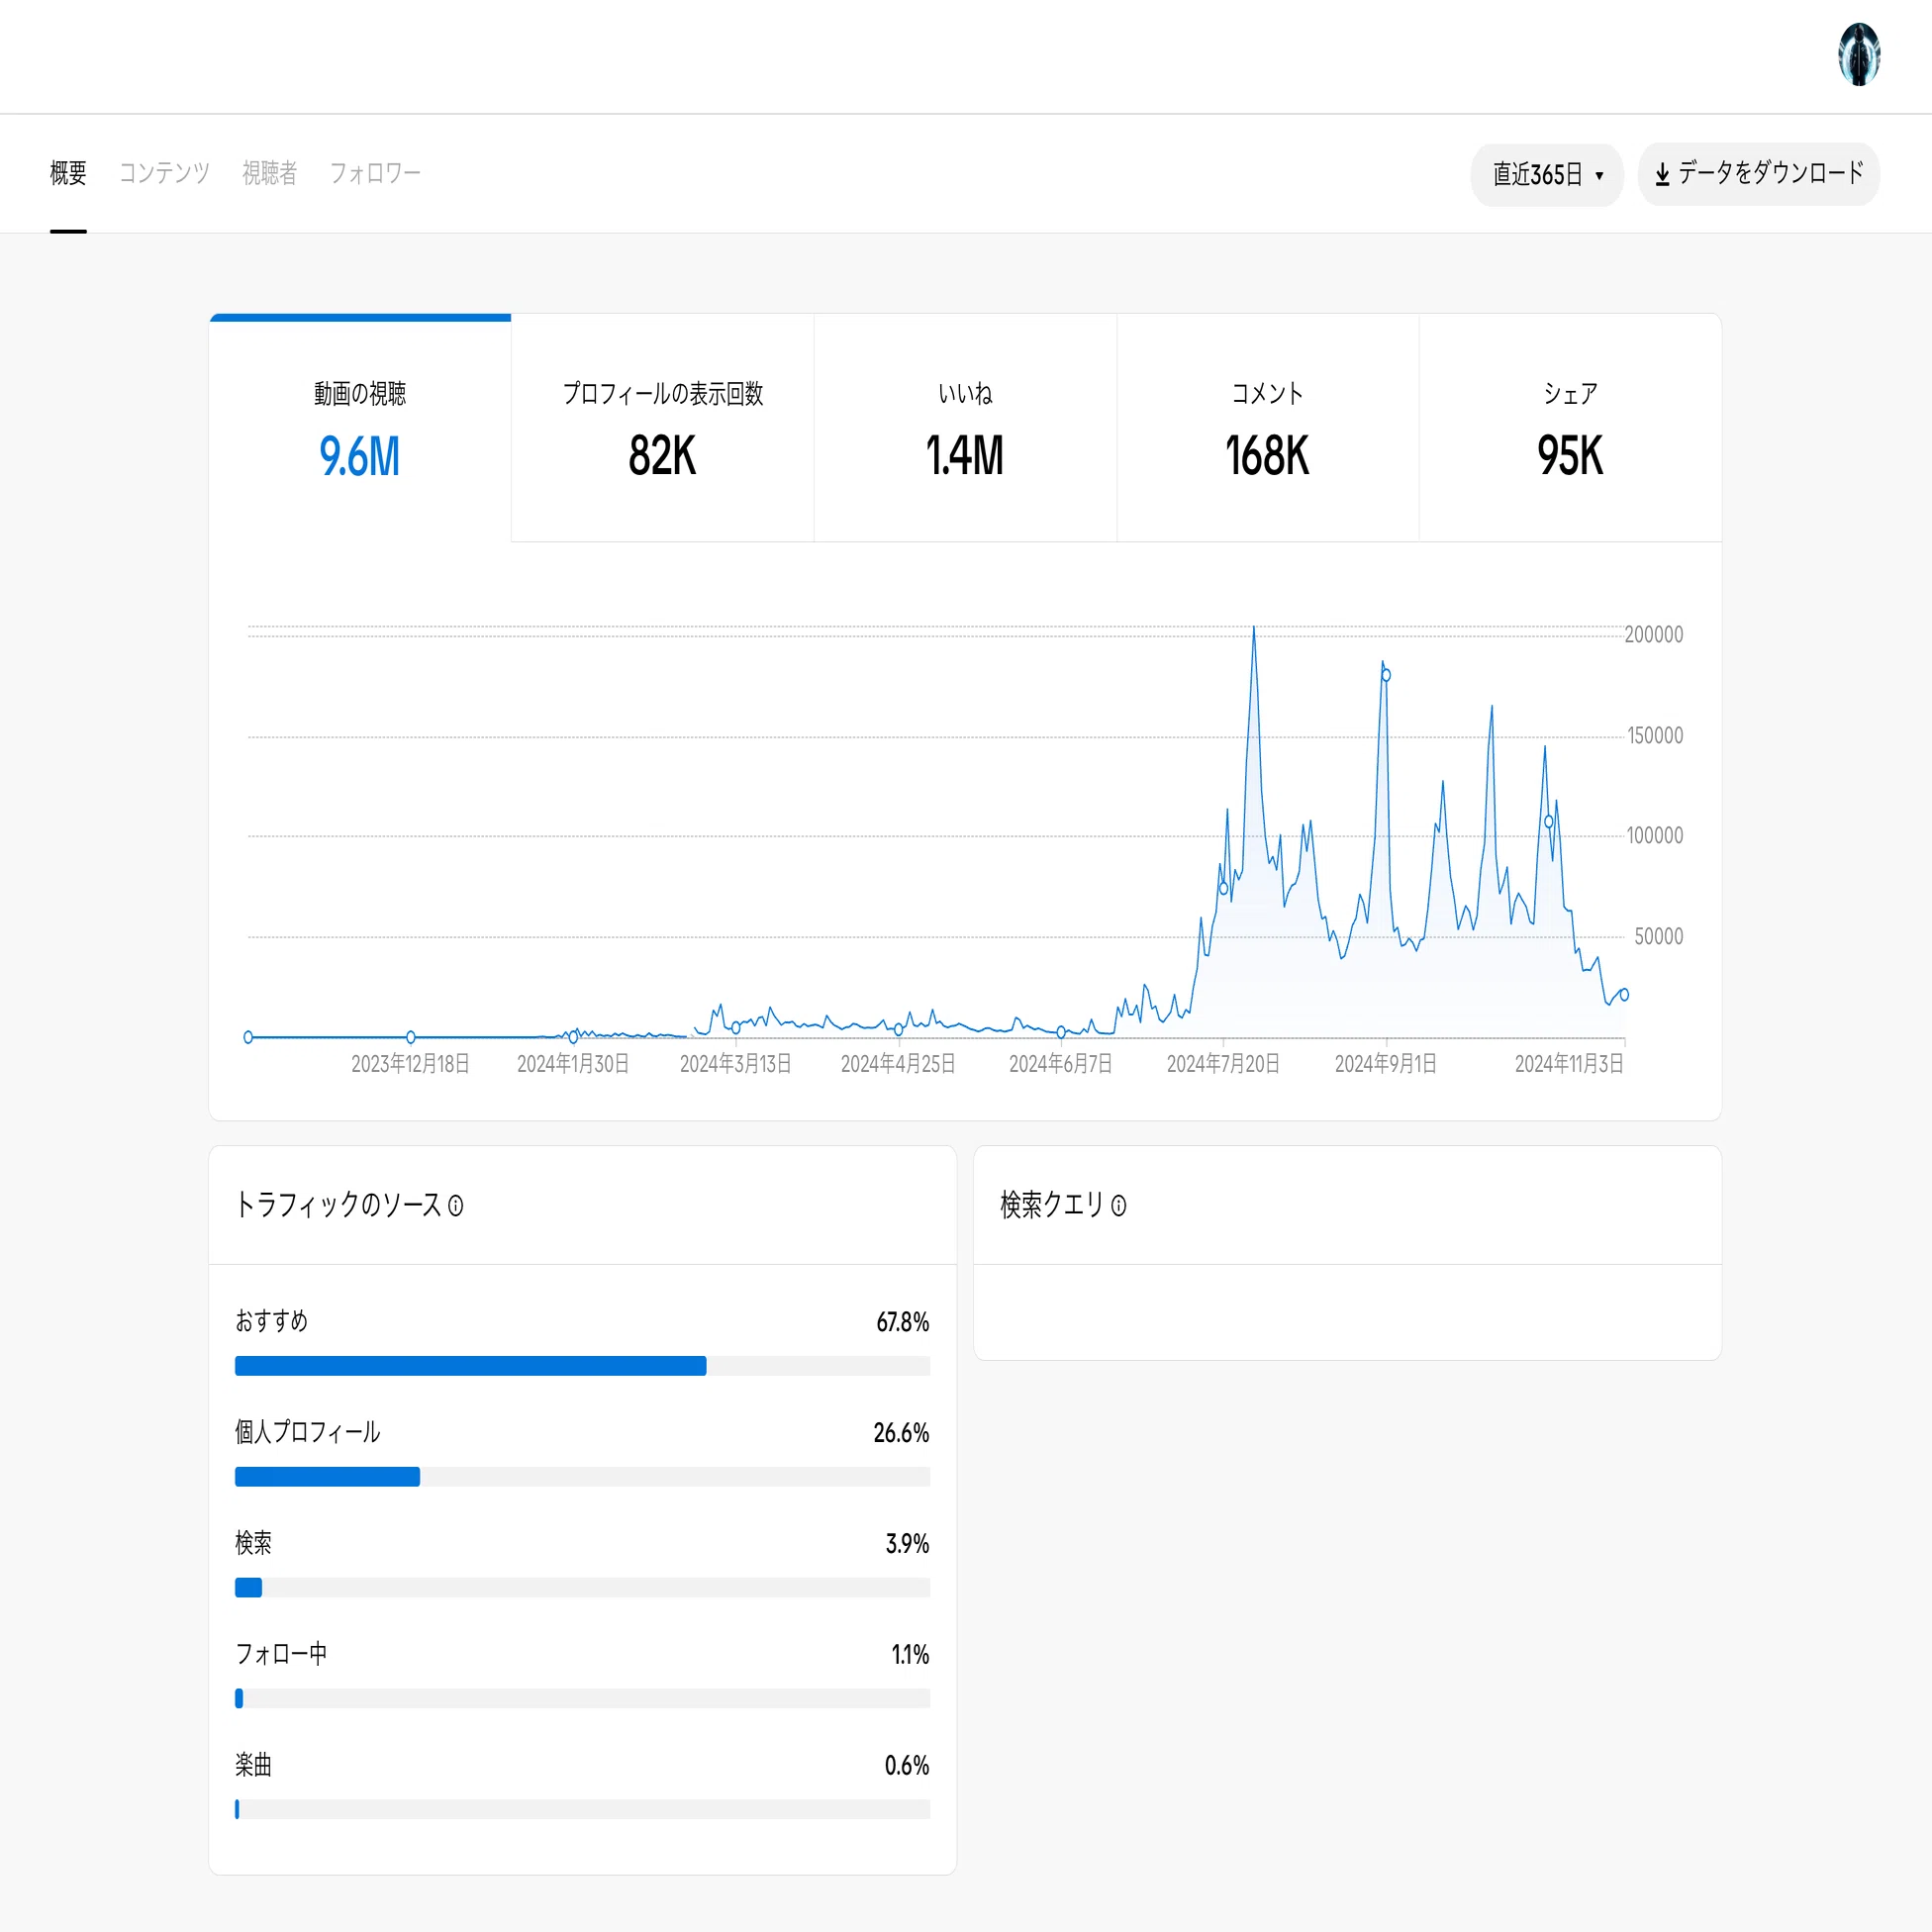Open the profile avatar menu
1932x1932 pixels.
pyautogui.click(x=1859, y=55)
